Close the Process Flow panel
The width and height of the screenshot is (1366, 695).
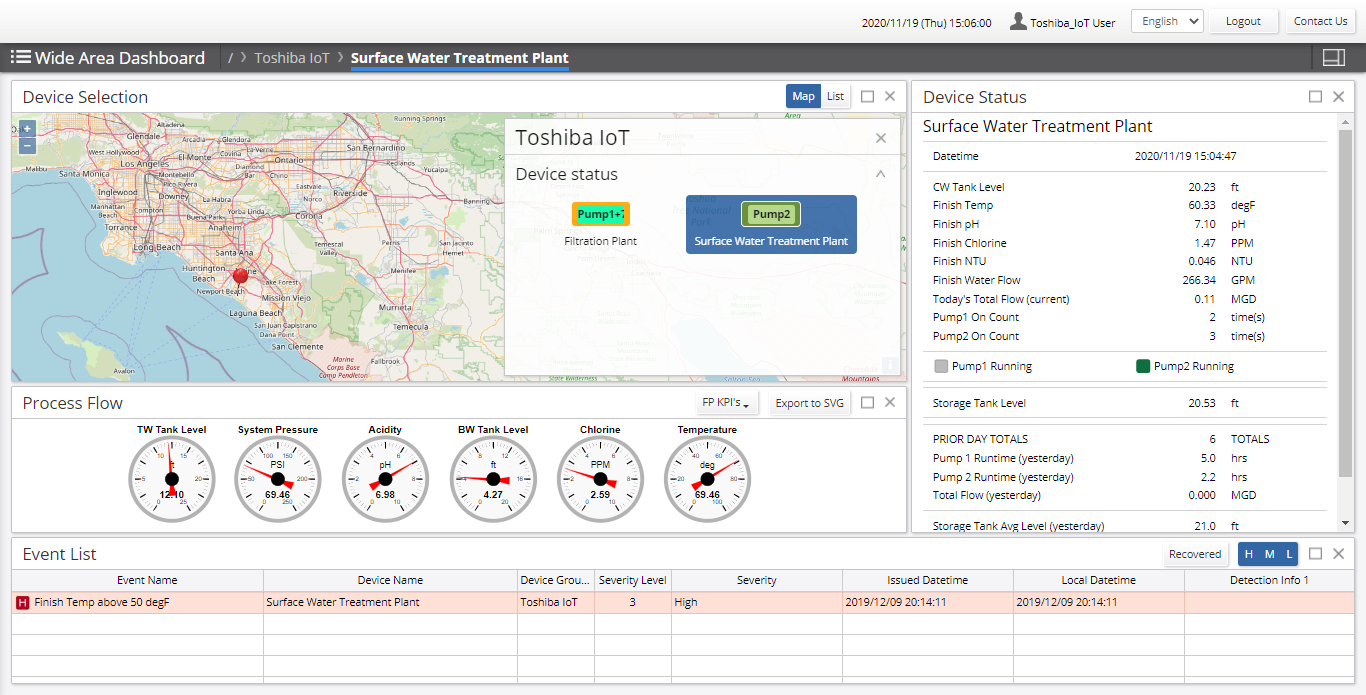click(890, 402)
